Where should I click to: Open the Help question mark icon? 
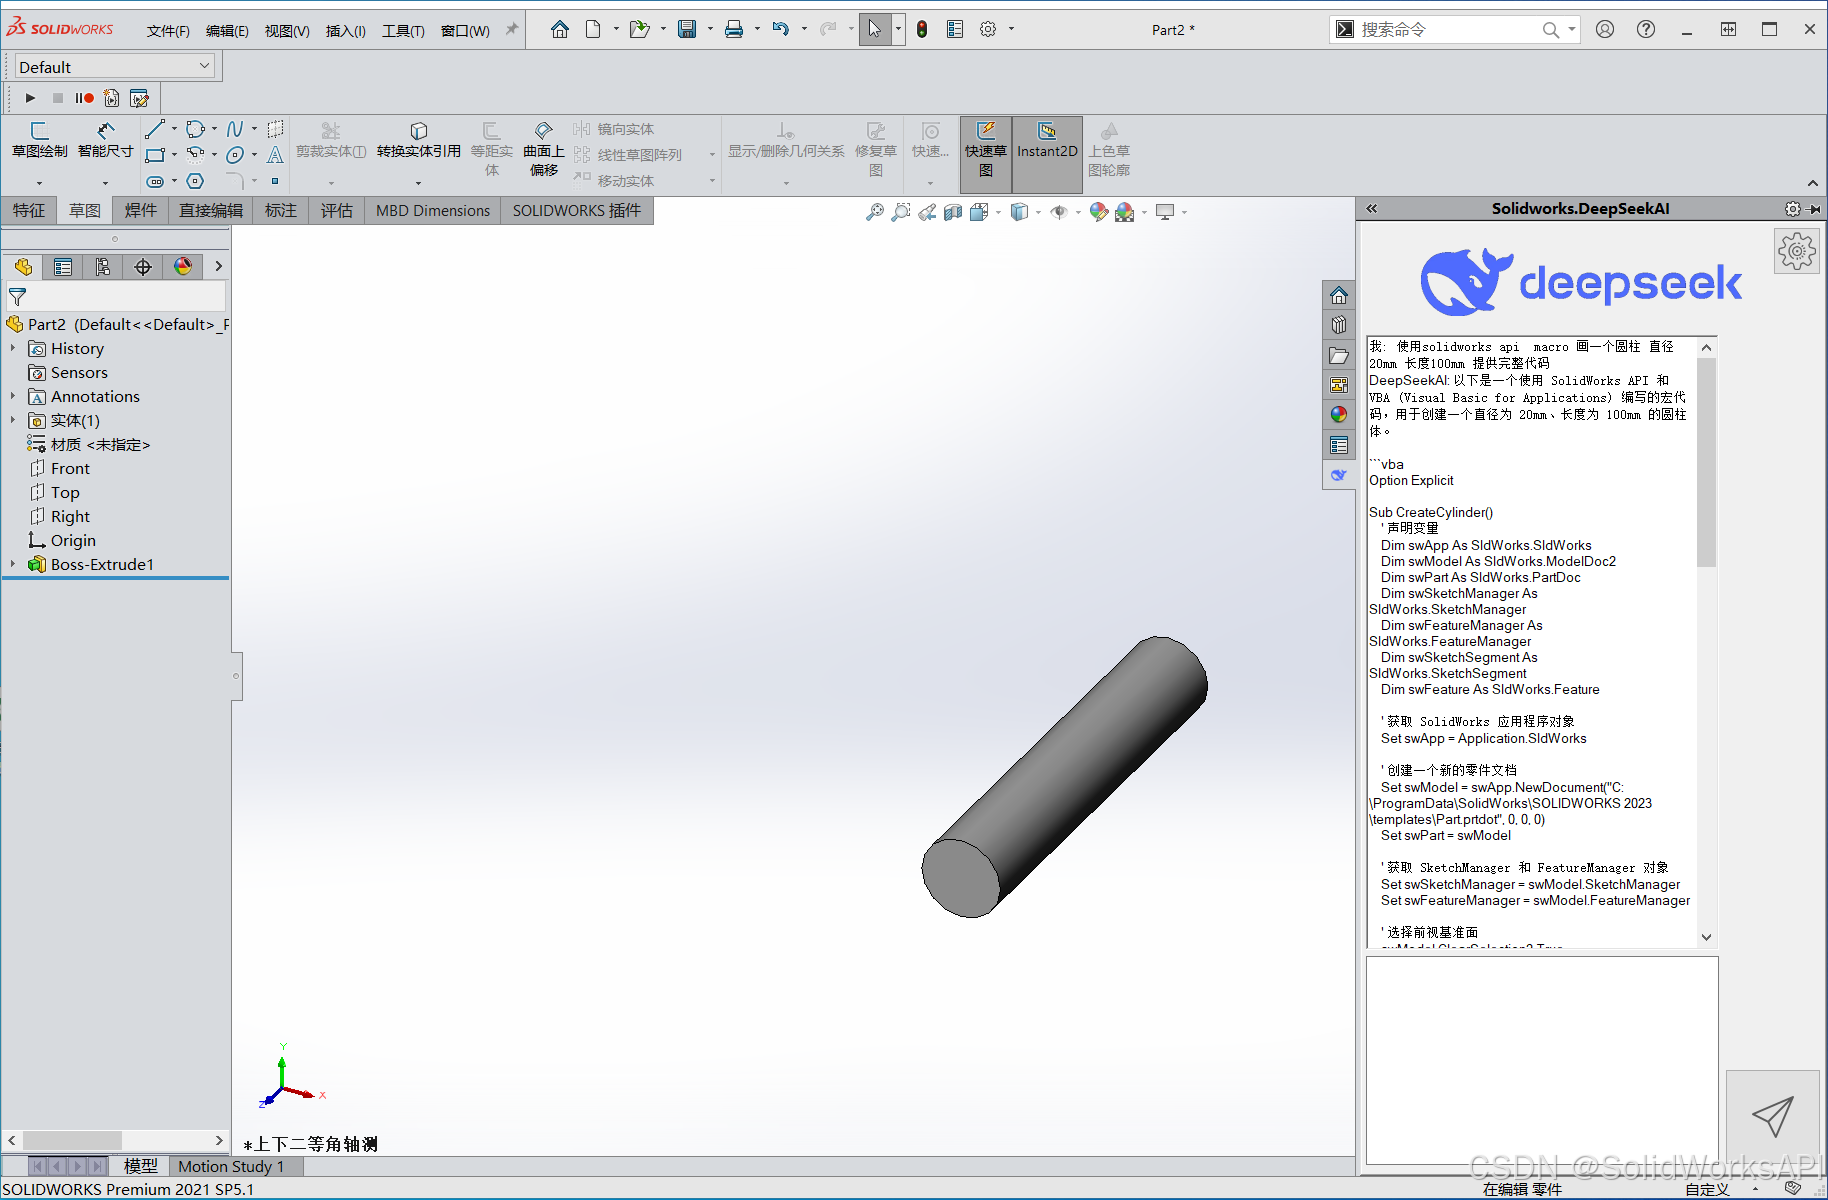[1646, 29]
